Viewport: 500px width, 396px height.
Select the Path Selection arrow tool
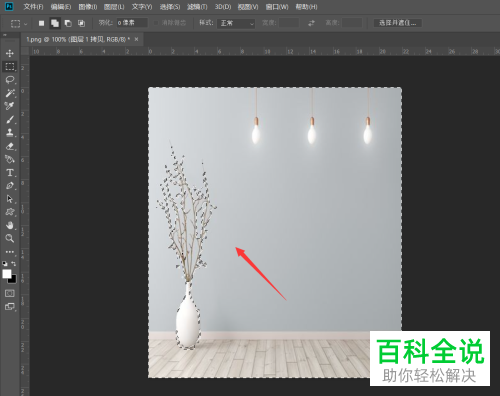(x=10, y=199)
